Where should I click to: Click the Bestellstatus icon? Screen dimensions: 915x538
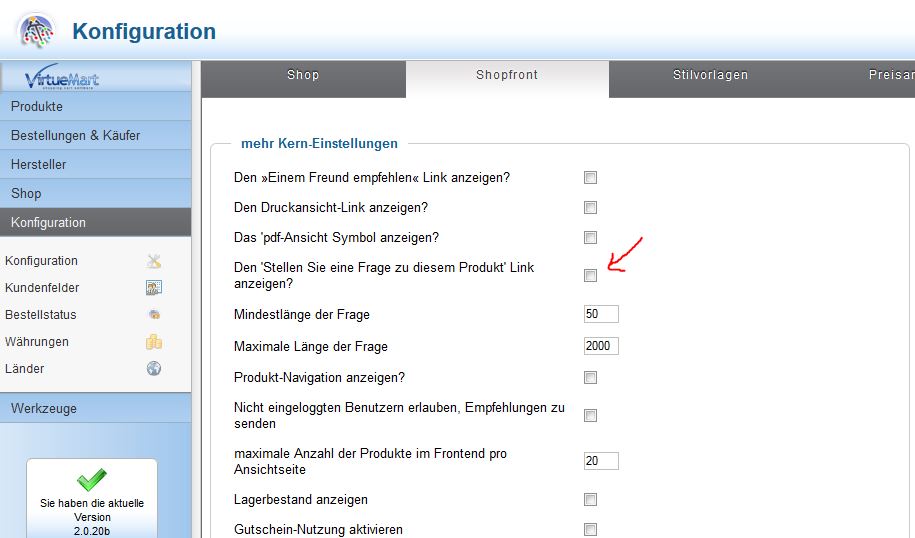click(153, 315)
